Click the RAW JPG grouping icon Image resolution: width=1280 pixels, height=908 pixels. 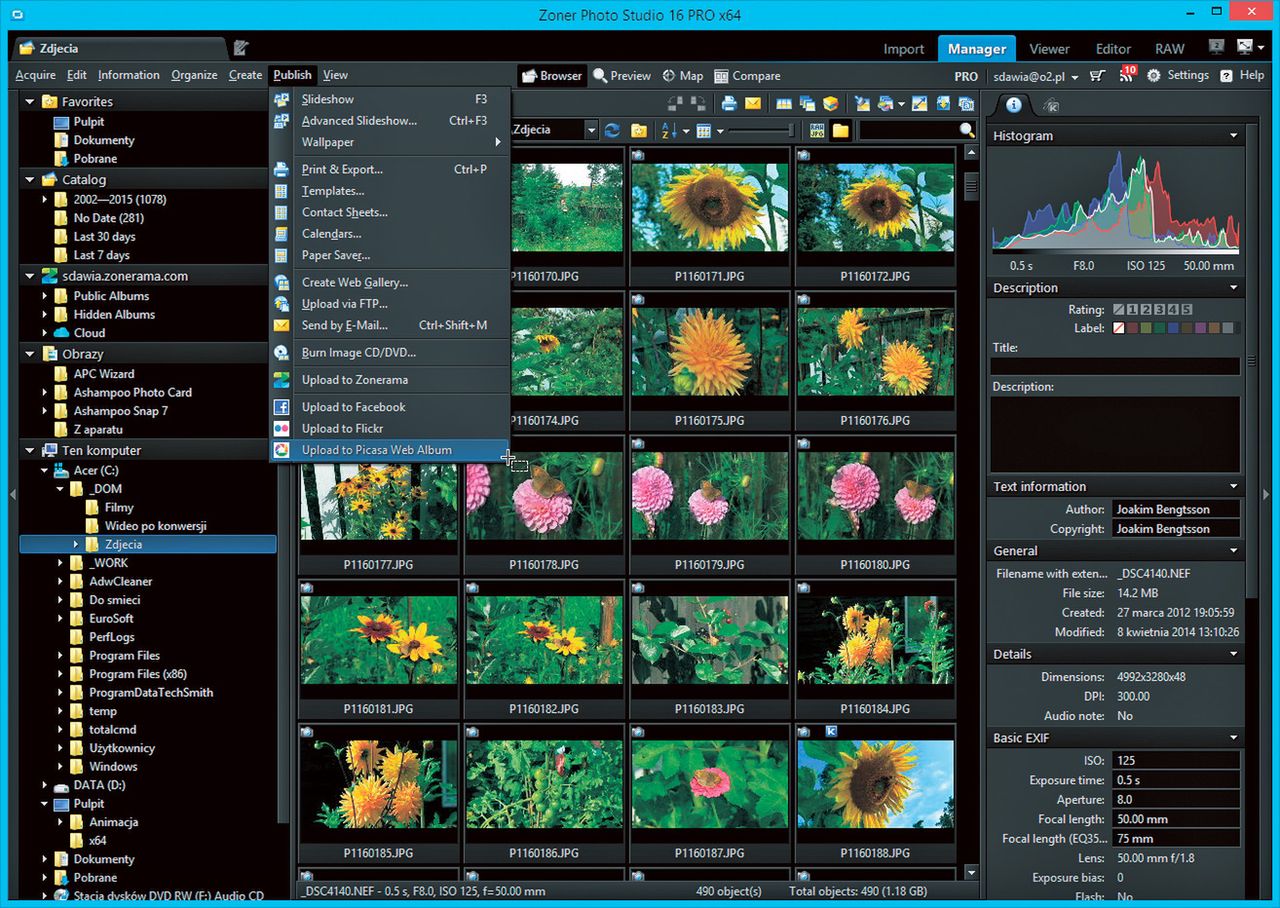817,130
